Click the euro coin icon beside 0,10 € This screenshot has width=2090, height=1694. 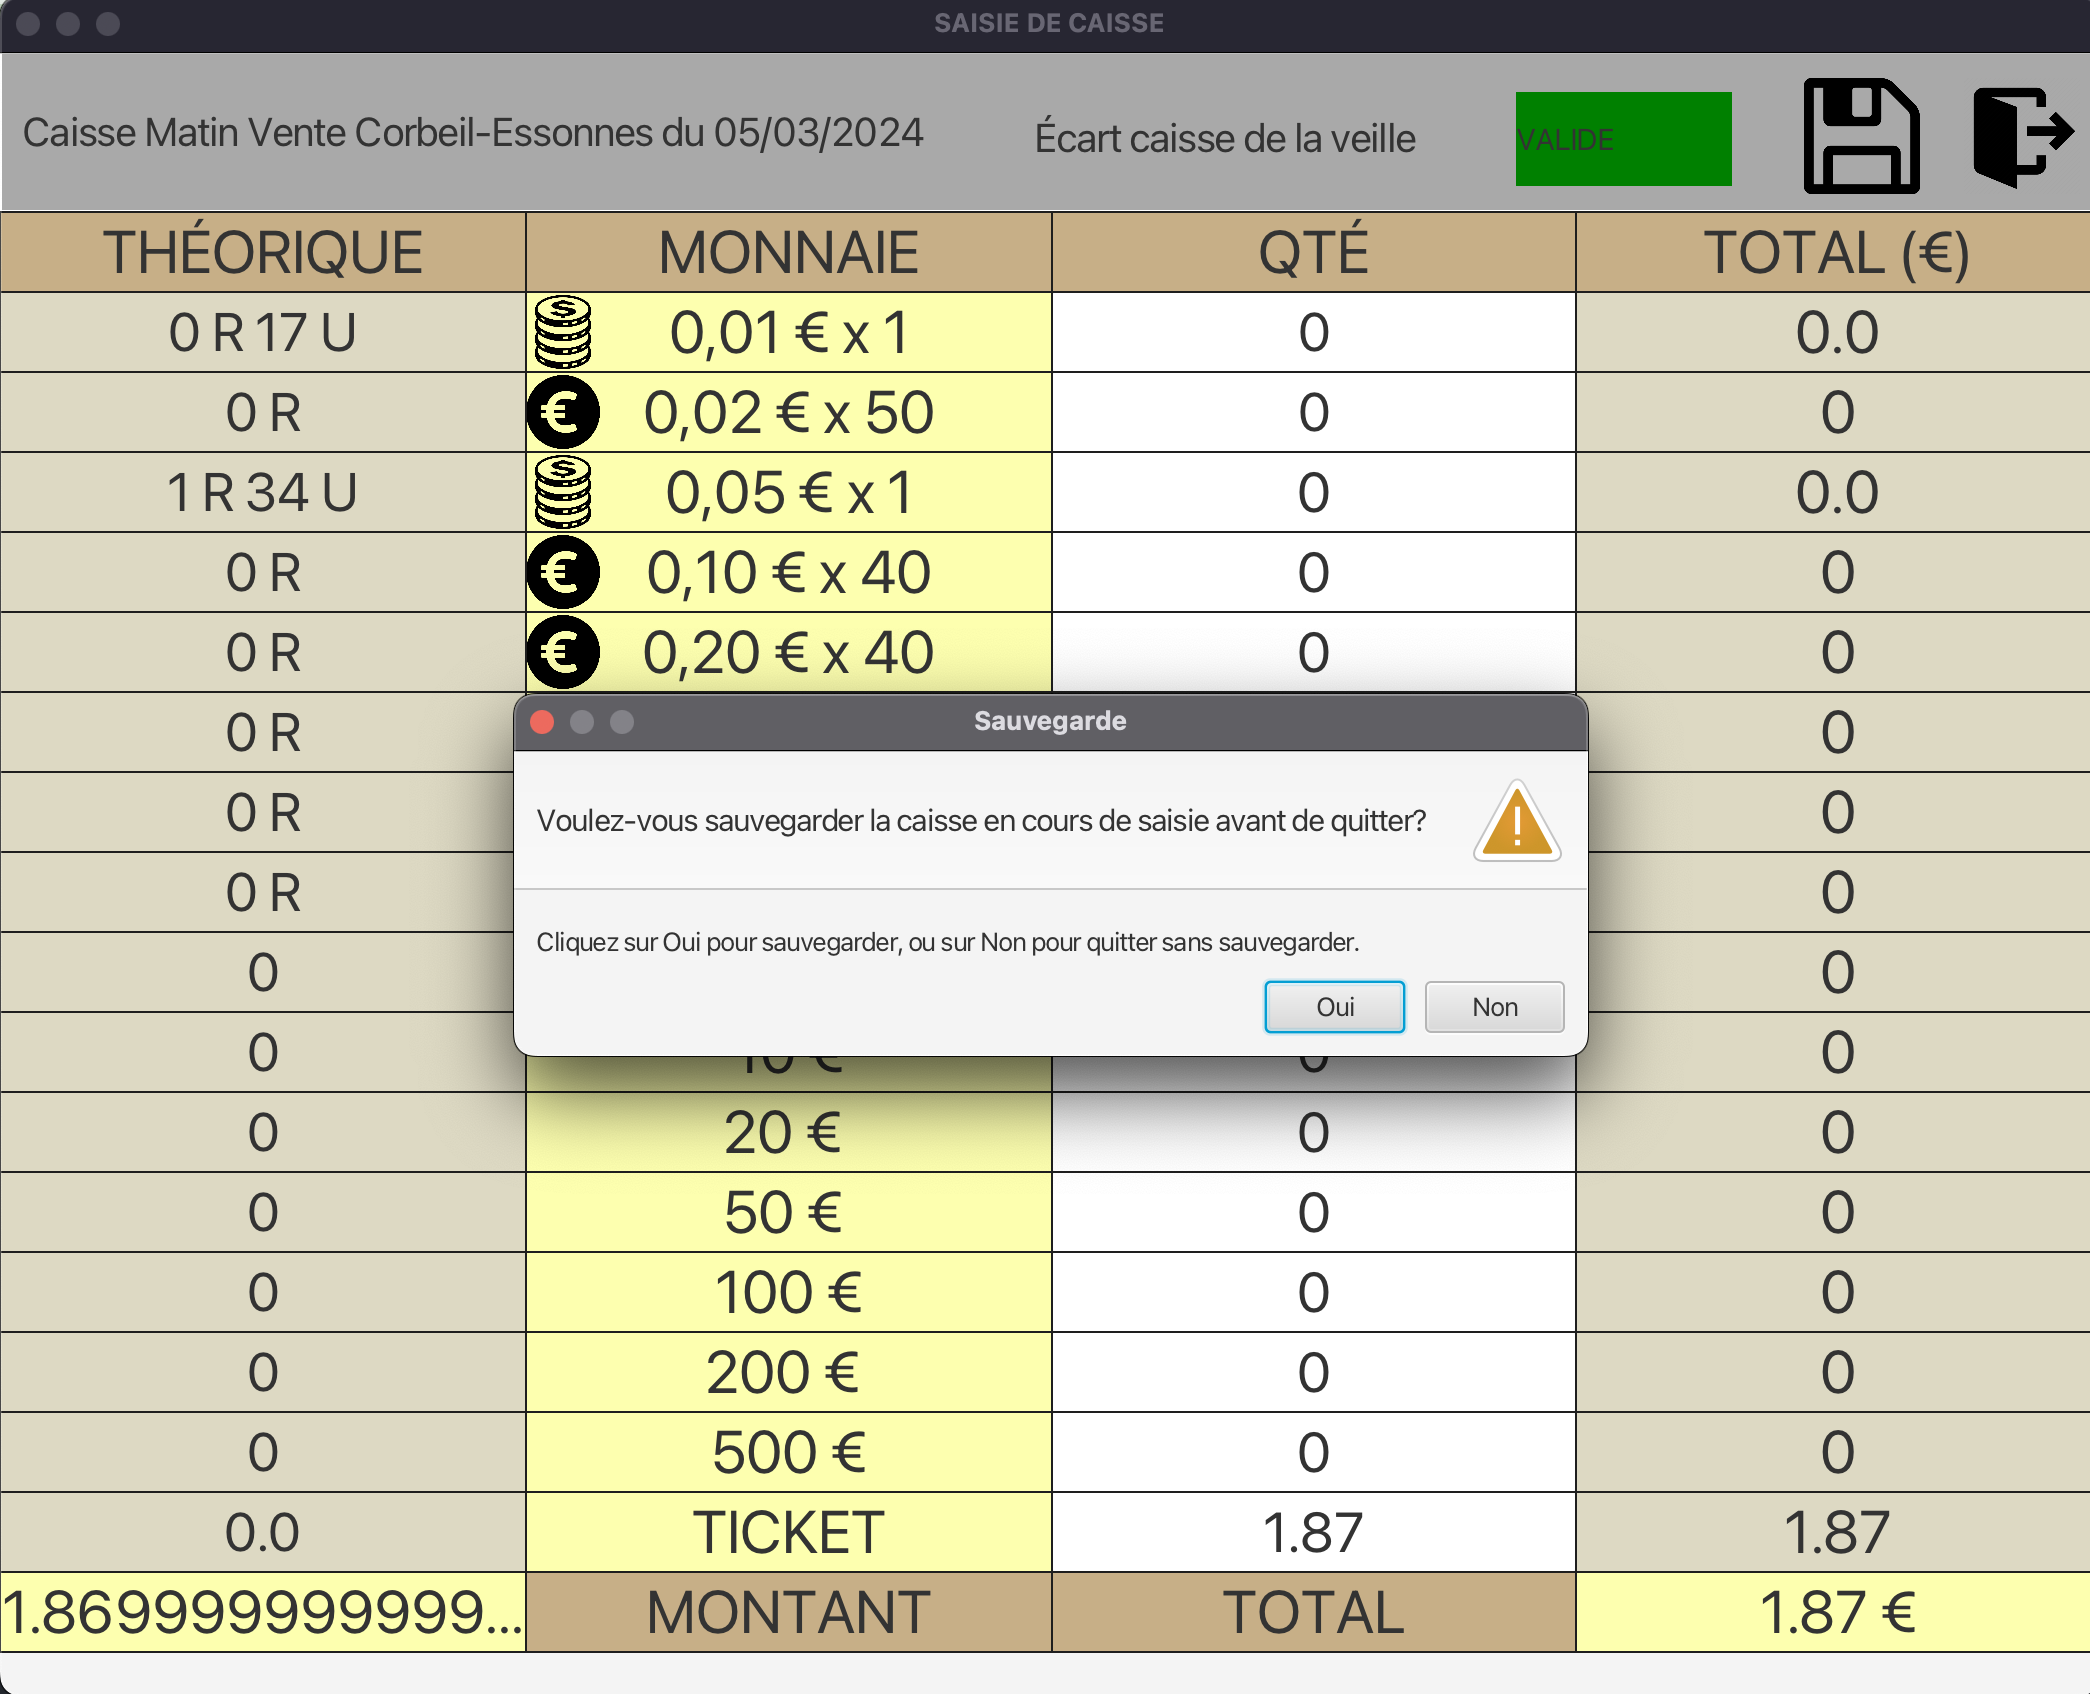pyautogui.click(x=562, y=571)
